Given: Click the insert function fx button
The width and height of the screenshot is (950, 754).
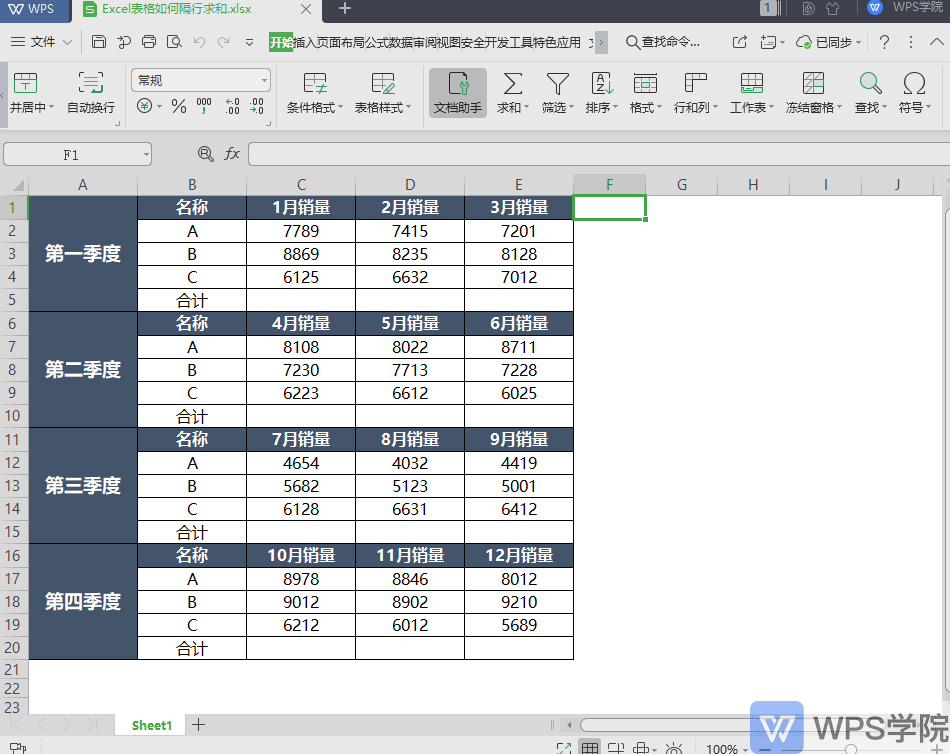Looking at the screenshot, I should pyautogui.click(x=232, y=154).
